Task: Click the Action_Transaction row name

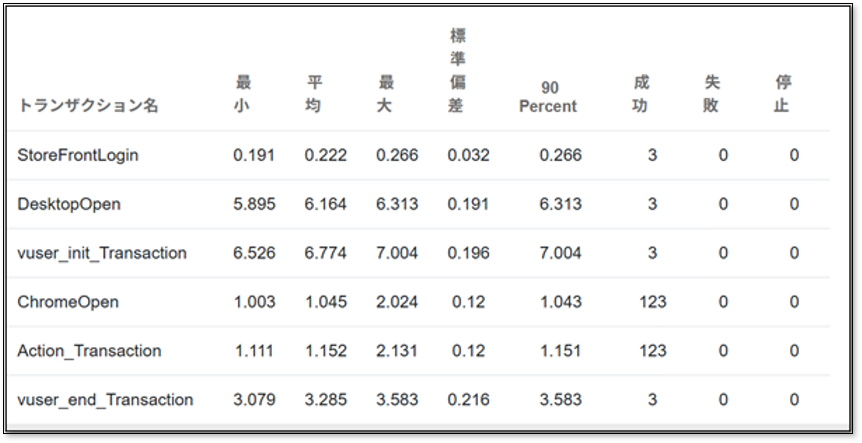Action: tap(89, 351)
